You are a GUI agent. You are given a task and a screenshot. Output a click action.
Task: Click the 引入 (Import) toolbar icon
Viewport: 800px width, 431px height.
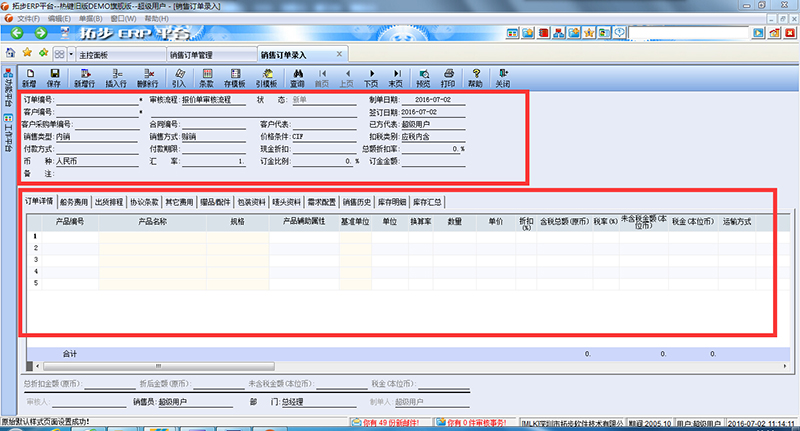point(179,77)
